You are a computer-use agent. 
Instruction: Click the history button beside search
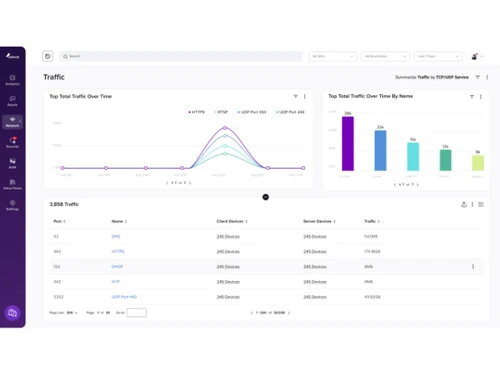click(x=48, y=56)
